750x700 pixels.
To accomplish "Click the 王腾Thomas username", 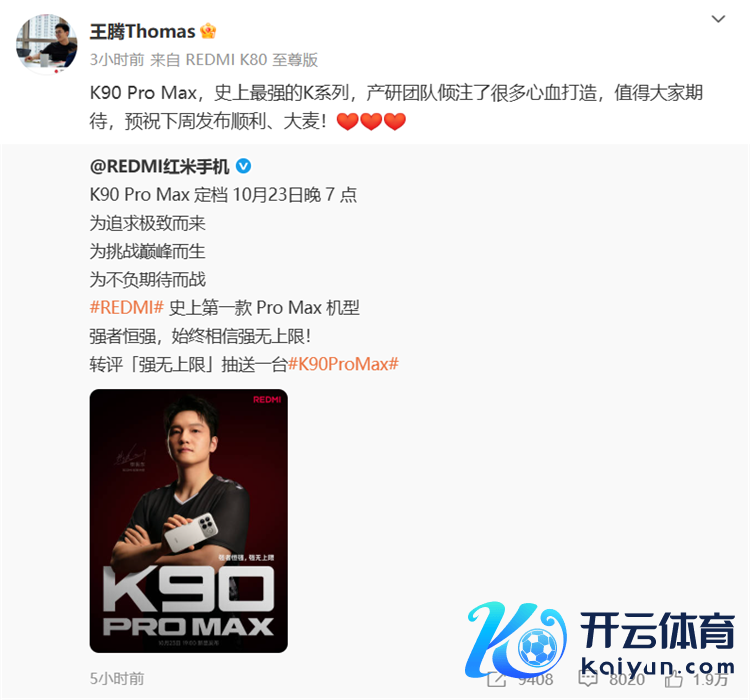I will point(143,32).
